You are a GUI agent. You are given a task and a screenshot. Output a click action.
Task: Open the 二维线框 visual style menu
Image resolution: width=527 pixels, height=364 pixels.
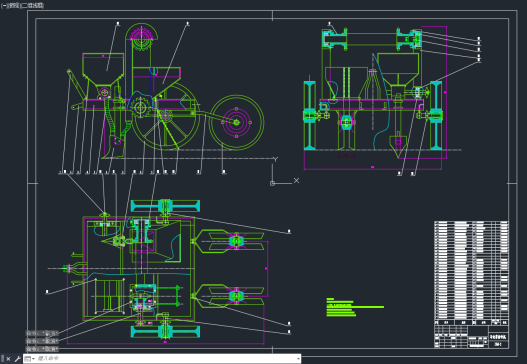pos(33,5)
